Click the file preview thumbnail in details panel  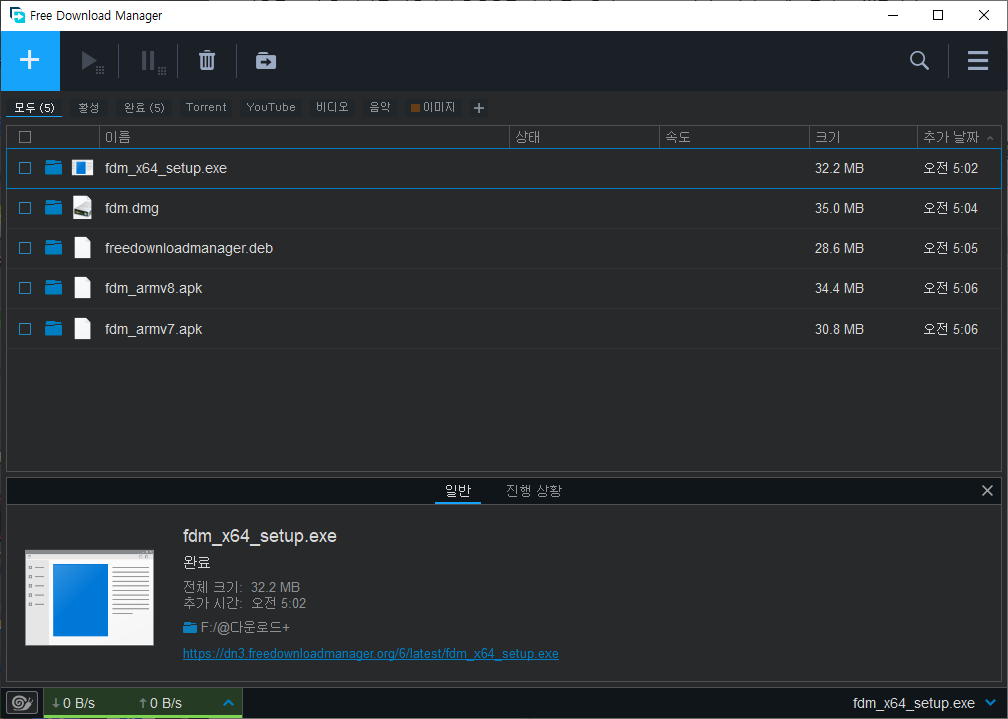[89, 597]
